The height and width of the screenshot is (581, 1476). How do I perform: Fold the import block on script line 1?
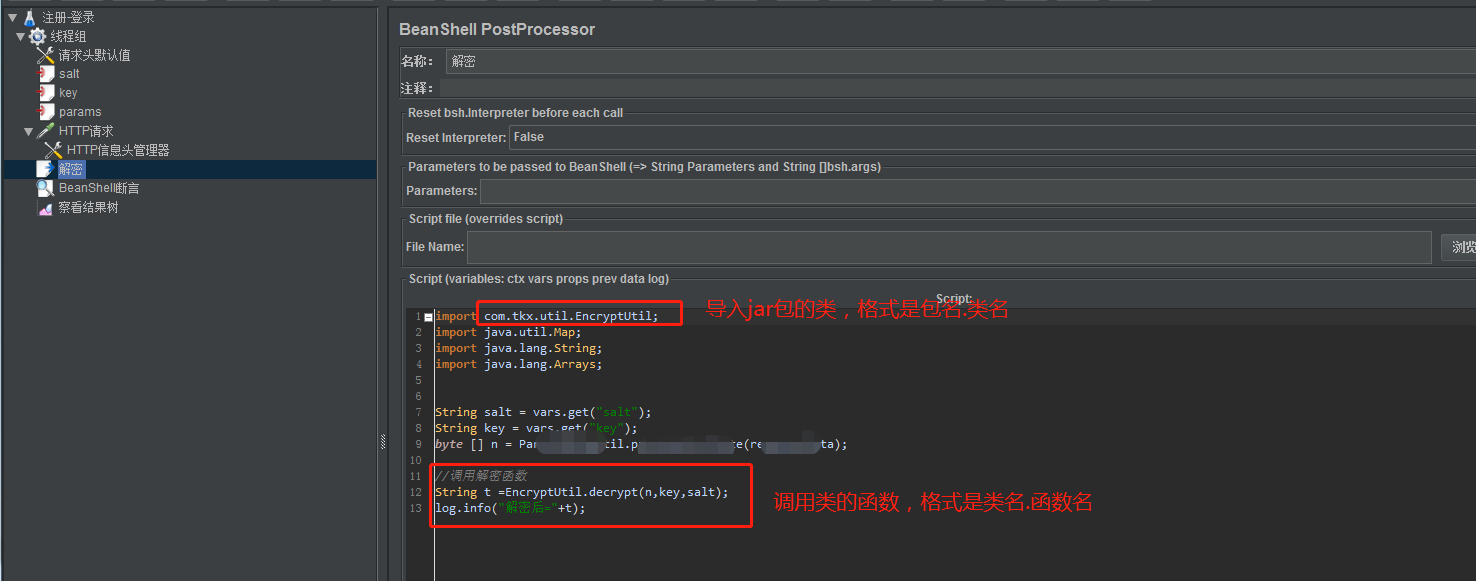click(428, 315)
